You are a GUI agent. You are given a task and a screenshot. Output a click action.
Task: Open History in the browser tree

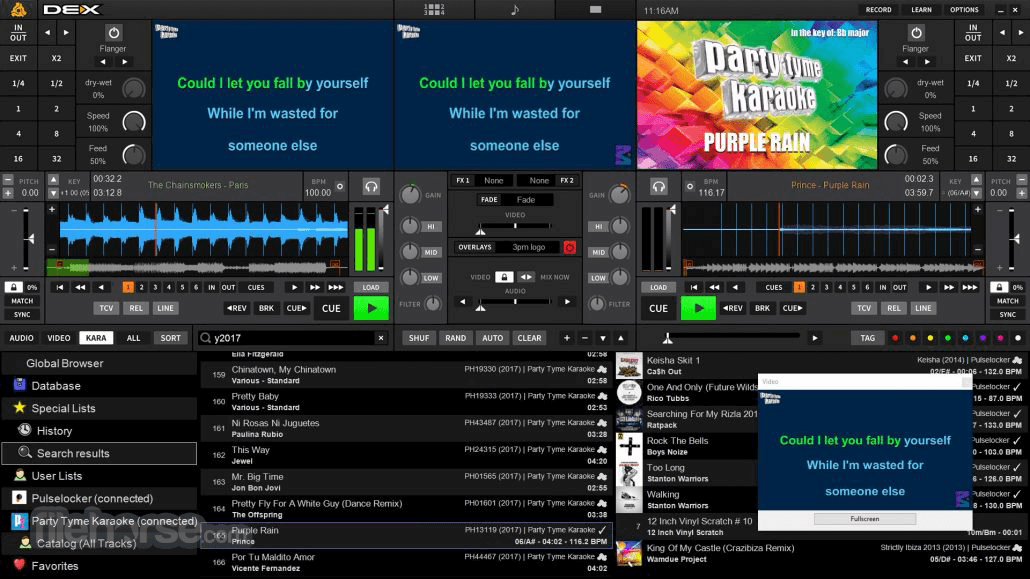54,431
